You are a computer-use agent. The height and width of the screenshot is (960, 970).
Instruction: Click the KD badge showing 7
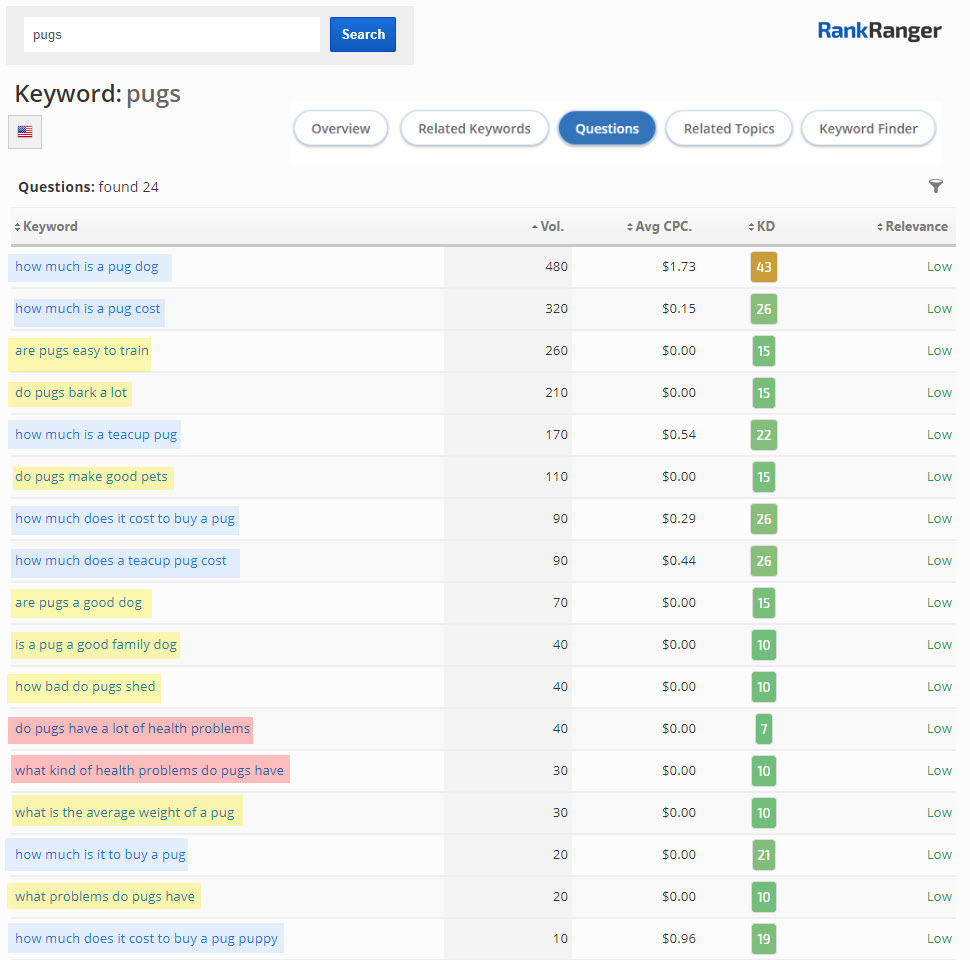coord(763,729)
